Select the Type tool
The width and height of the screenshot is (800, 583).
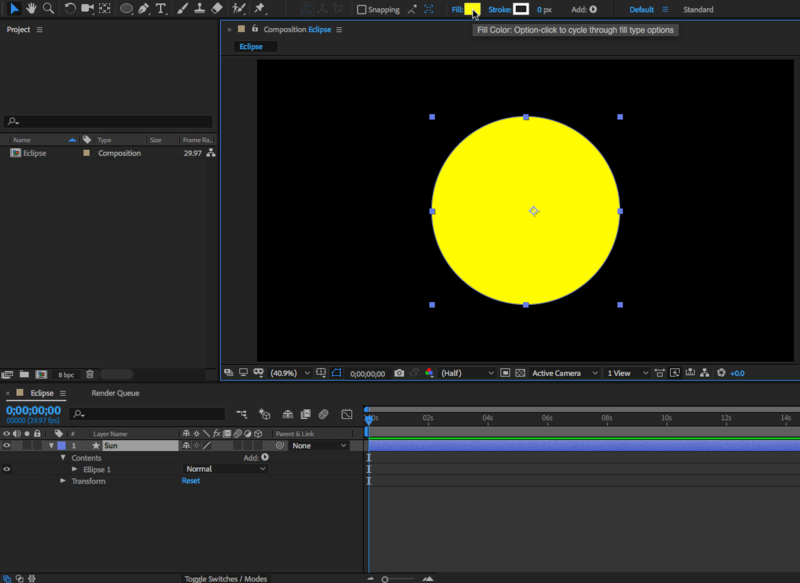point(161,9)
